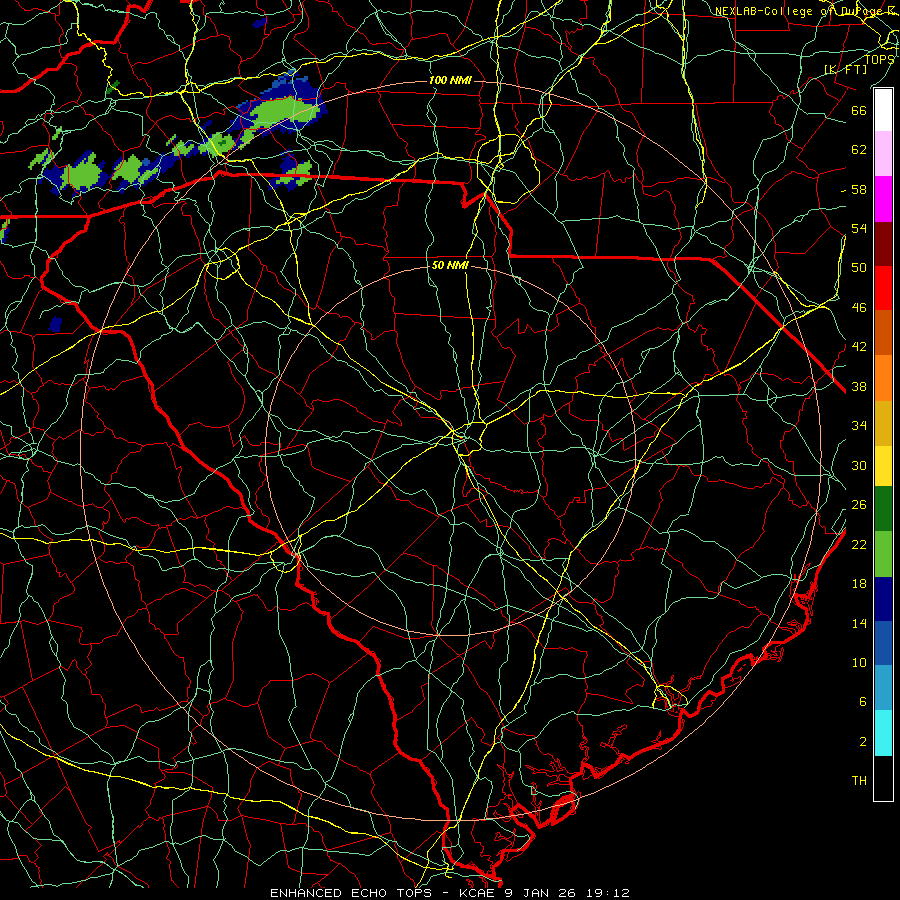Click the legend value 6
This screenshot has width=900, height=900.
point(863,701)
